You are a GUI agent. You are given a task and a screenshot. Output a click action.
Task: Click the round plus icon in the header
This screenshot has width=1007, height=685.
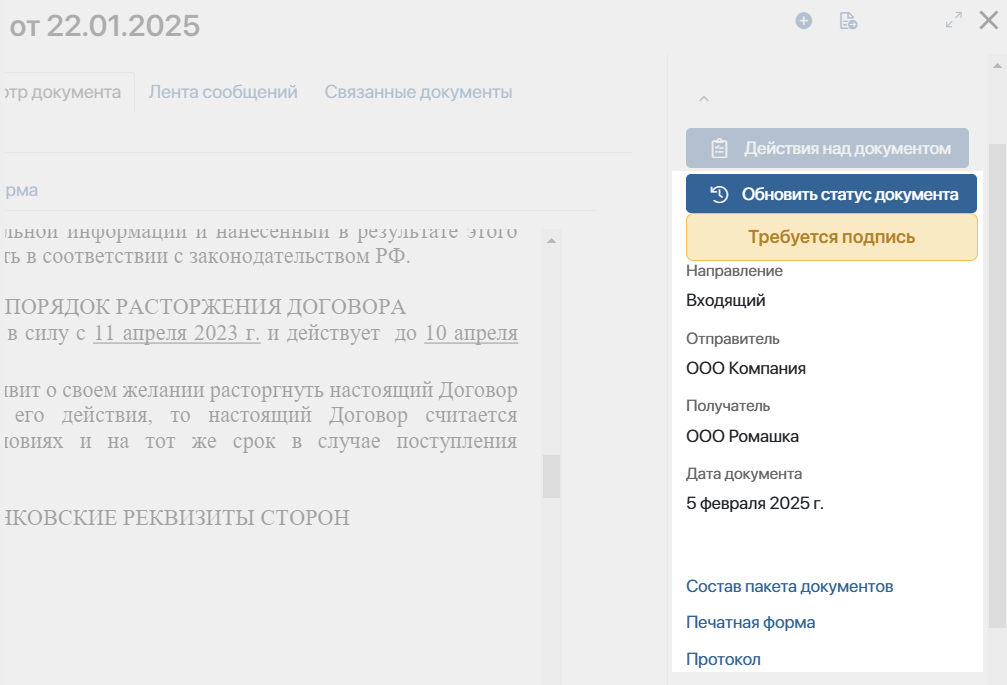[x=803, y=20]
